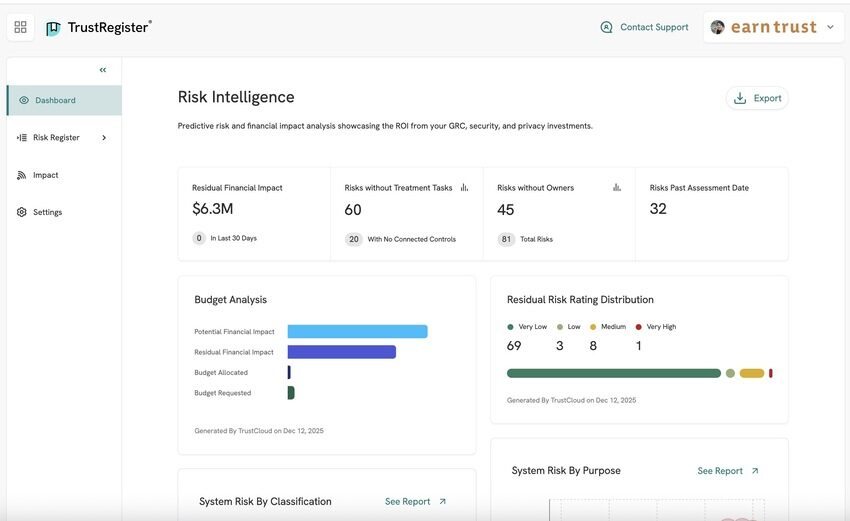Click the yellow Medium distribution segment
Viewport: 850px width, 521px height.
pos(752,373)
